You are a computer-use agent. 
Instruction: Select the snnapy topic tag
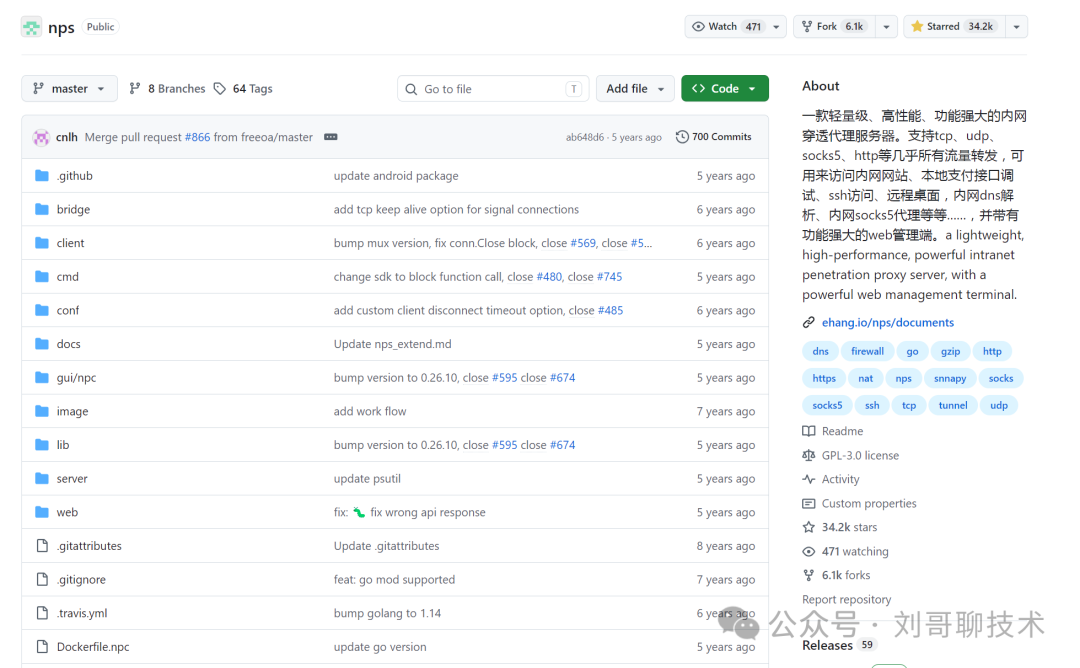coord(950,379)
